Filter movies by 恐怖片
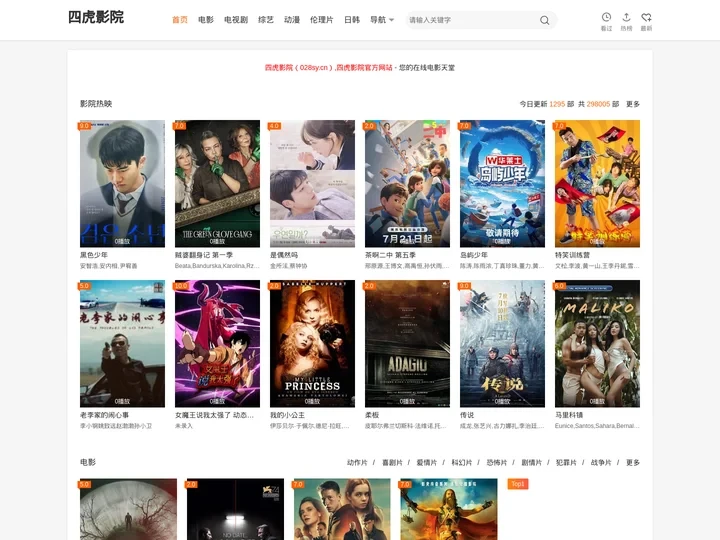Viewport: 720px width, 540px height. pyautogui.click(x=496, y=462)
